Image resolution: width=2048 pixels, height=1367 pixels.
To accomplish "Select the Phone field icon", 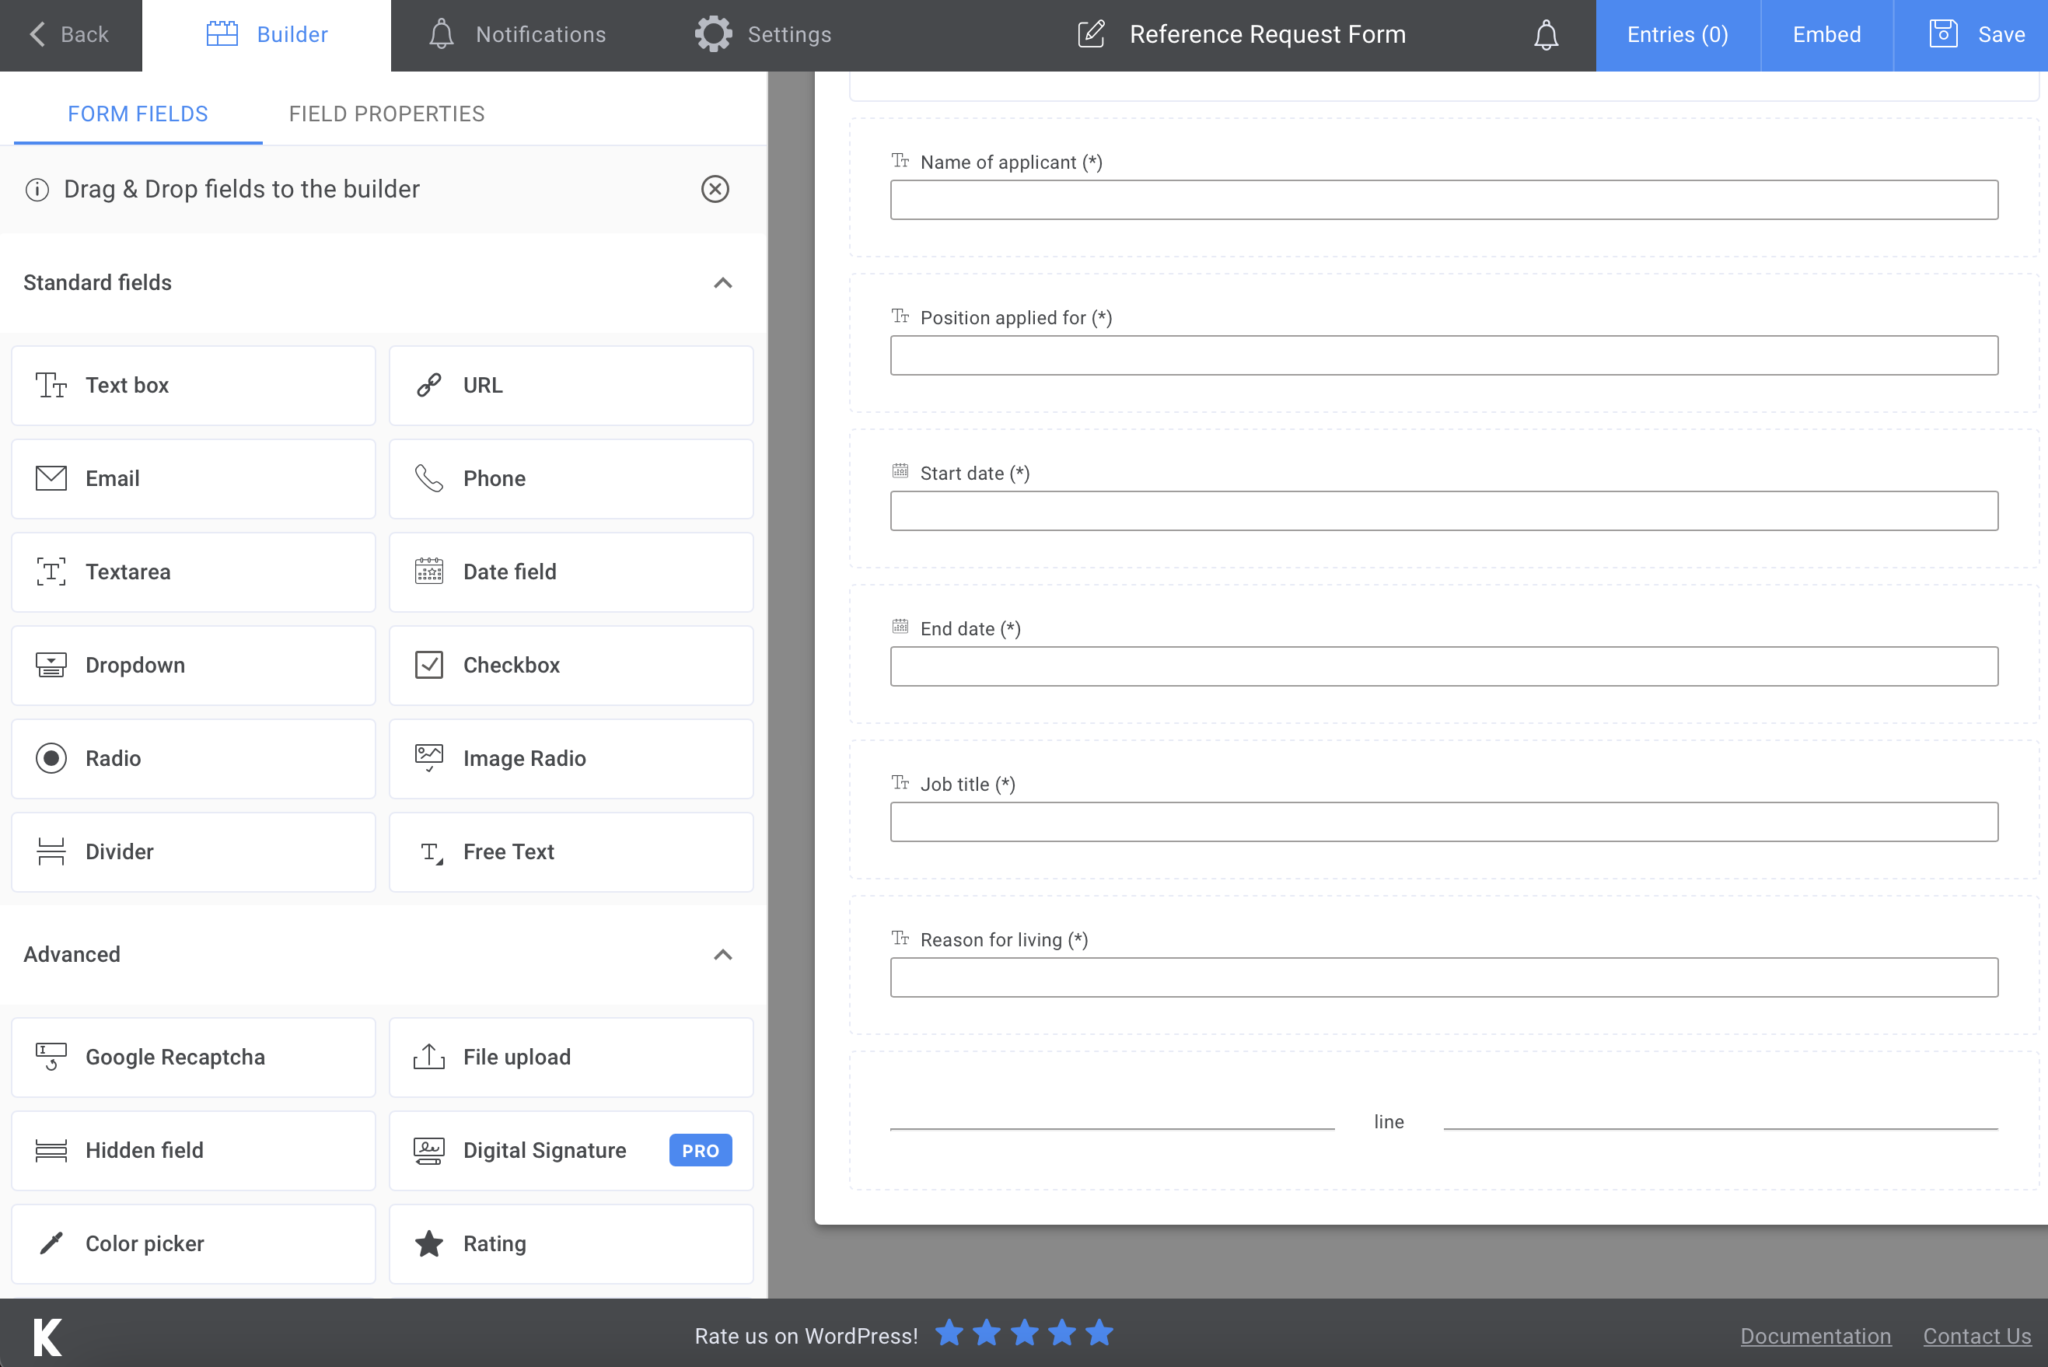I will [x=428, y=478].
